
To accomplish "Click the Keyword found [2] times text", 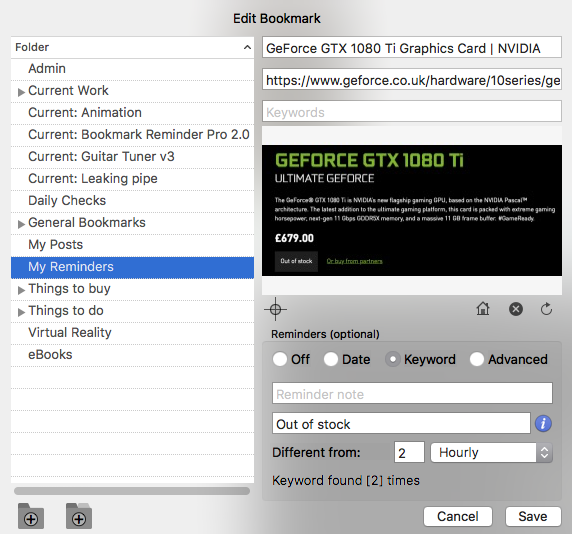I will [x=346, y=480].
